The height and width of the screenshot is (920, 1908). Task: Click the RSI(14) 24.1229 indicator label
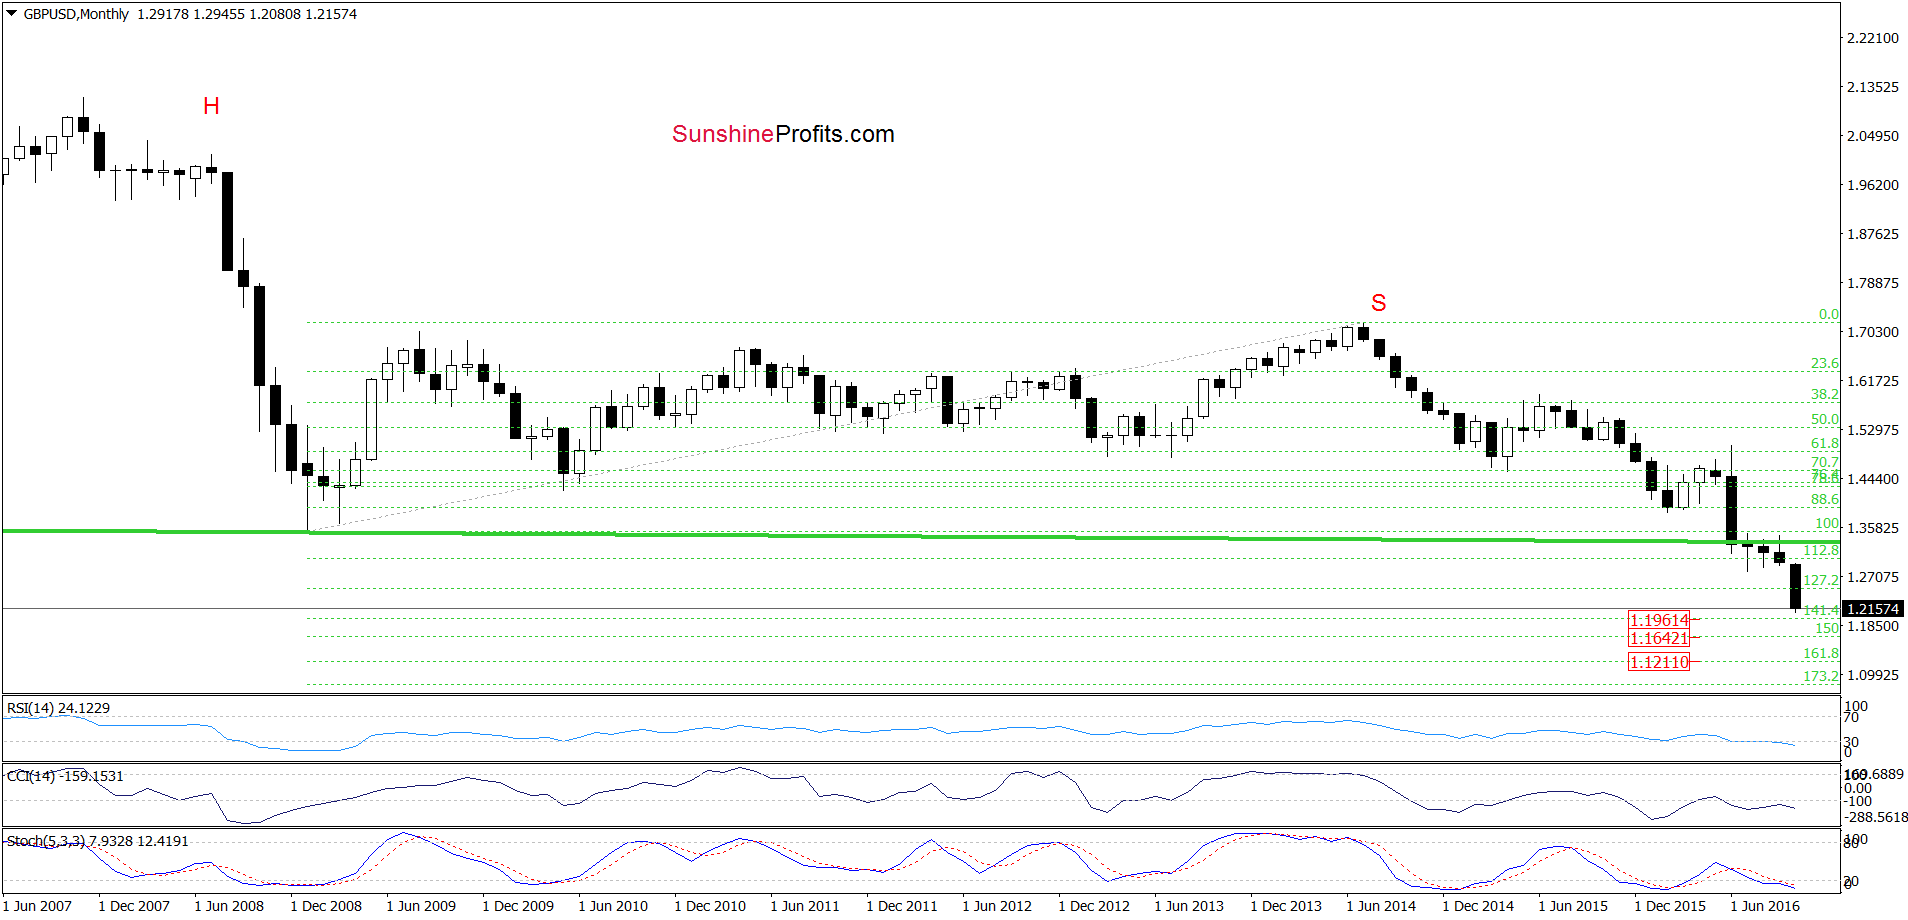pyautogui.click(x=58, y=708)
